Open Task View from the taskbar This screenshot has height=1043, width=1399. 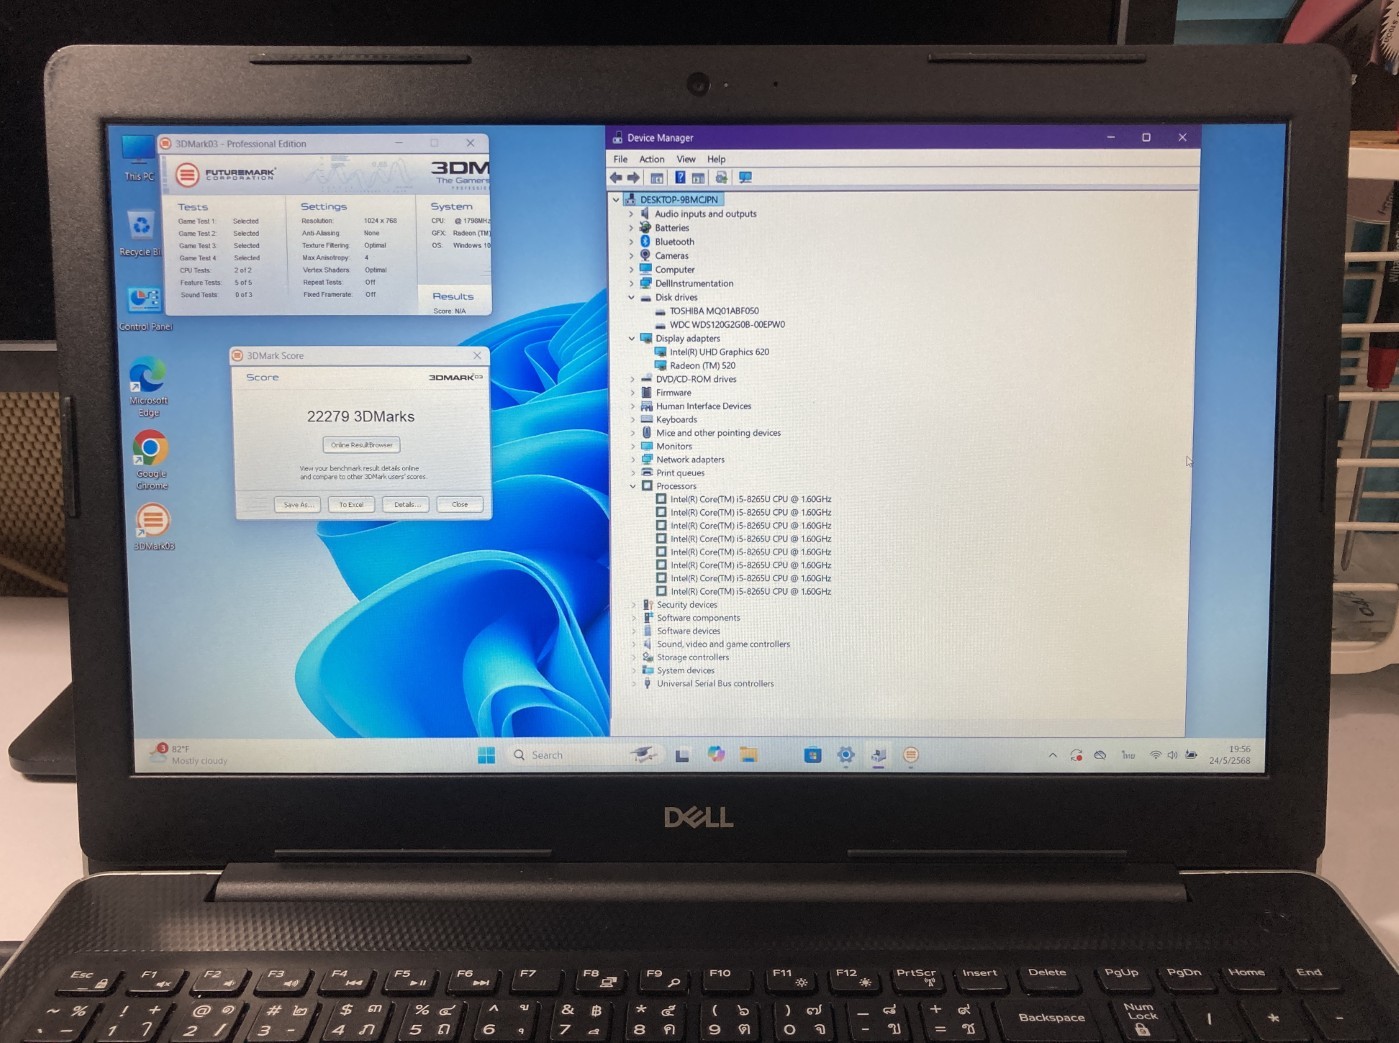point(682,756)
